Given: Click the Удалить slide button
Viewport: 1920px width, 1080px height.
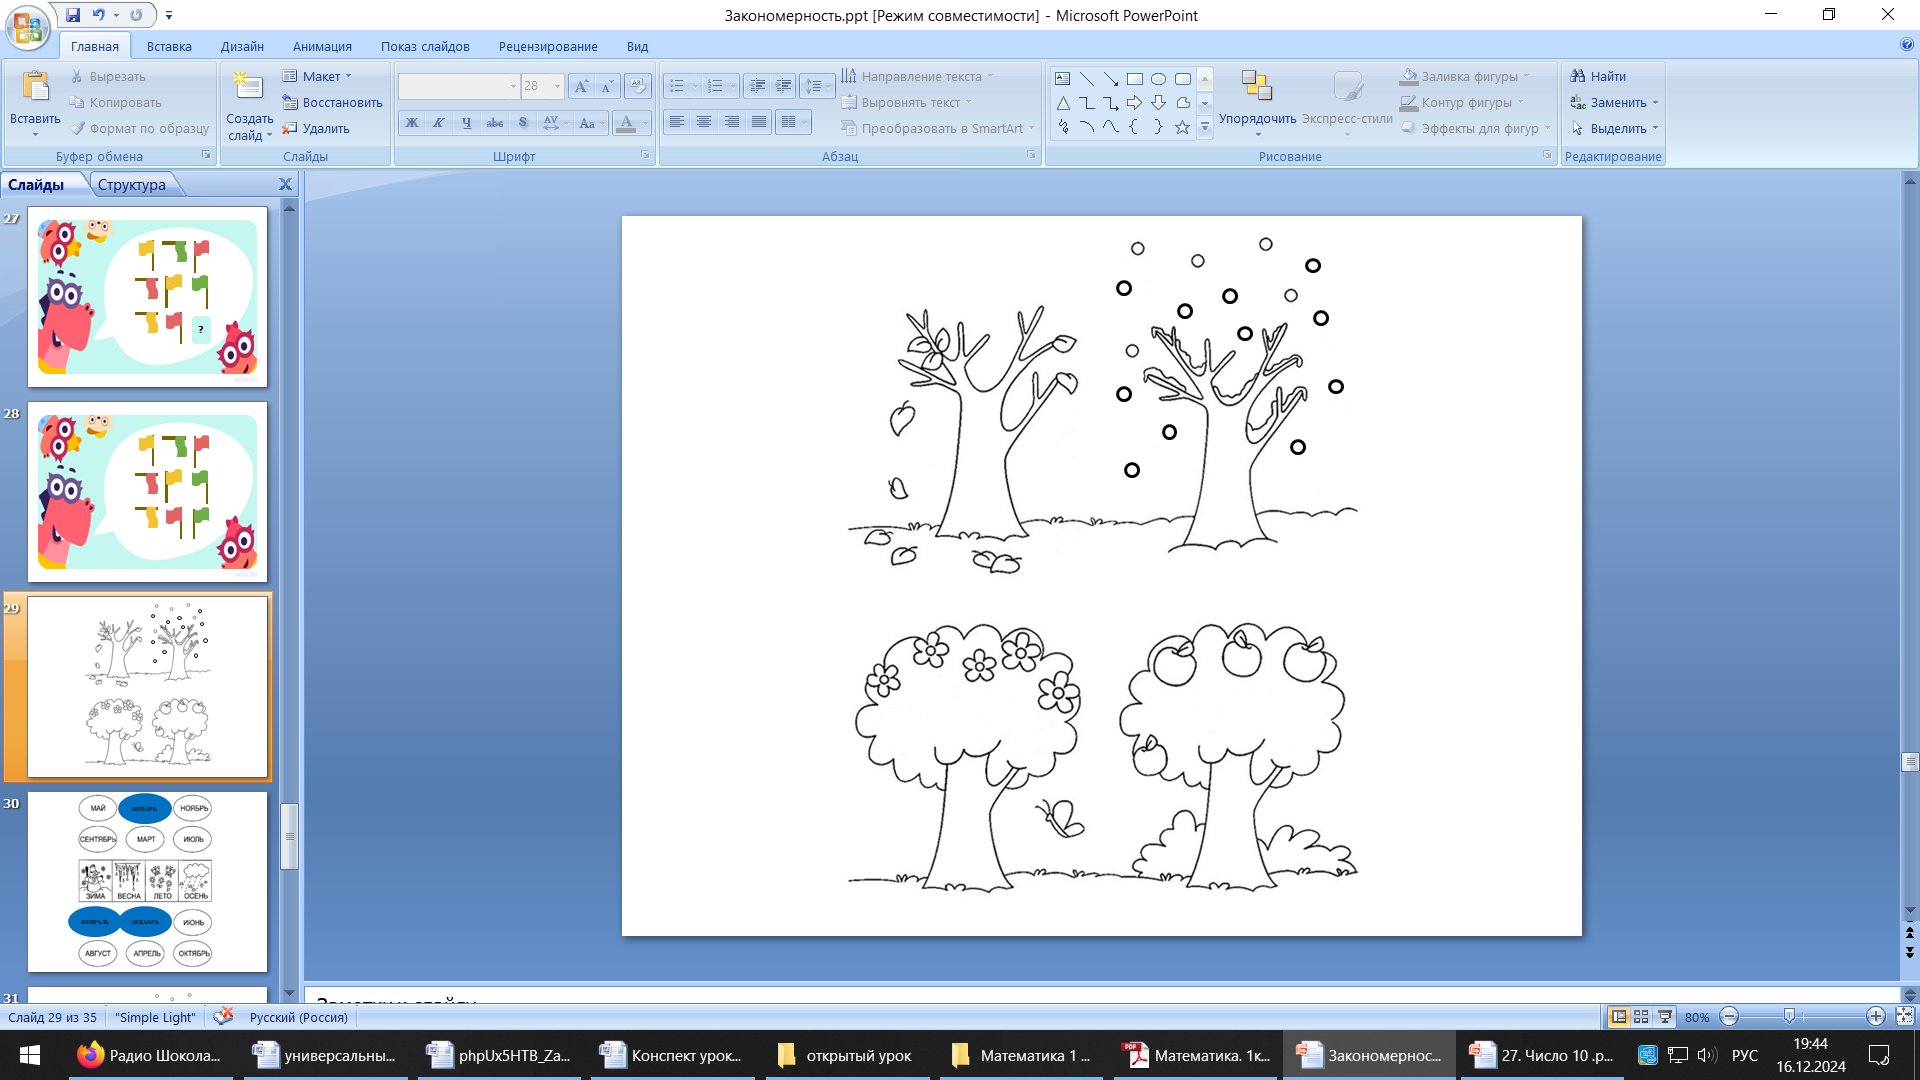Looking at the screenshot, I should pyautogui.click(x=316, y=128).
